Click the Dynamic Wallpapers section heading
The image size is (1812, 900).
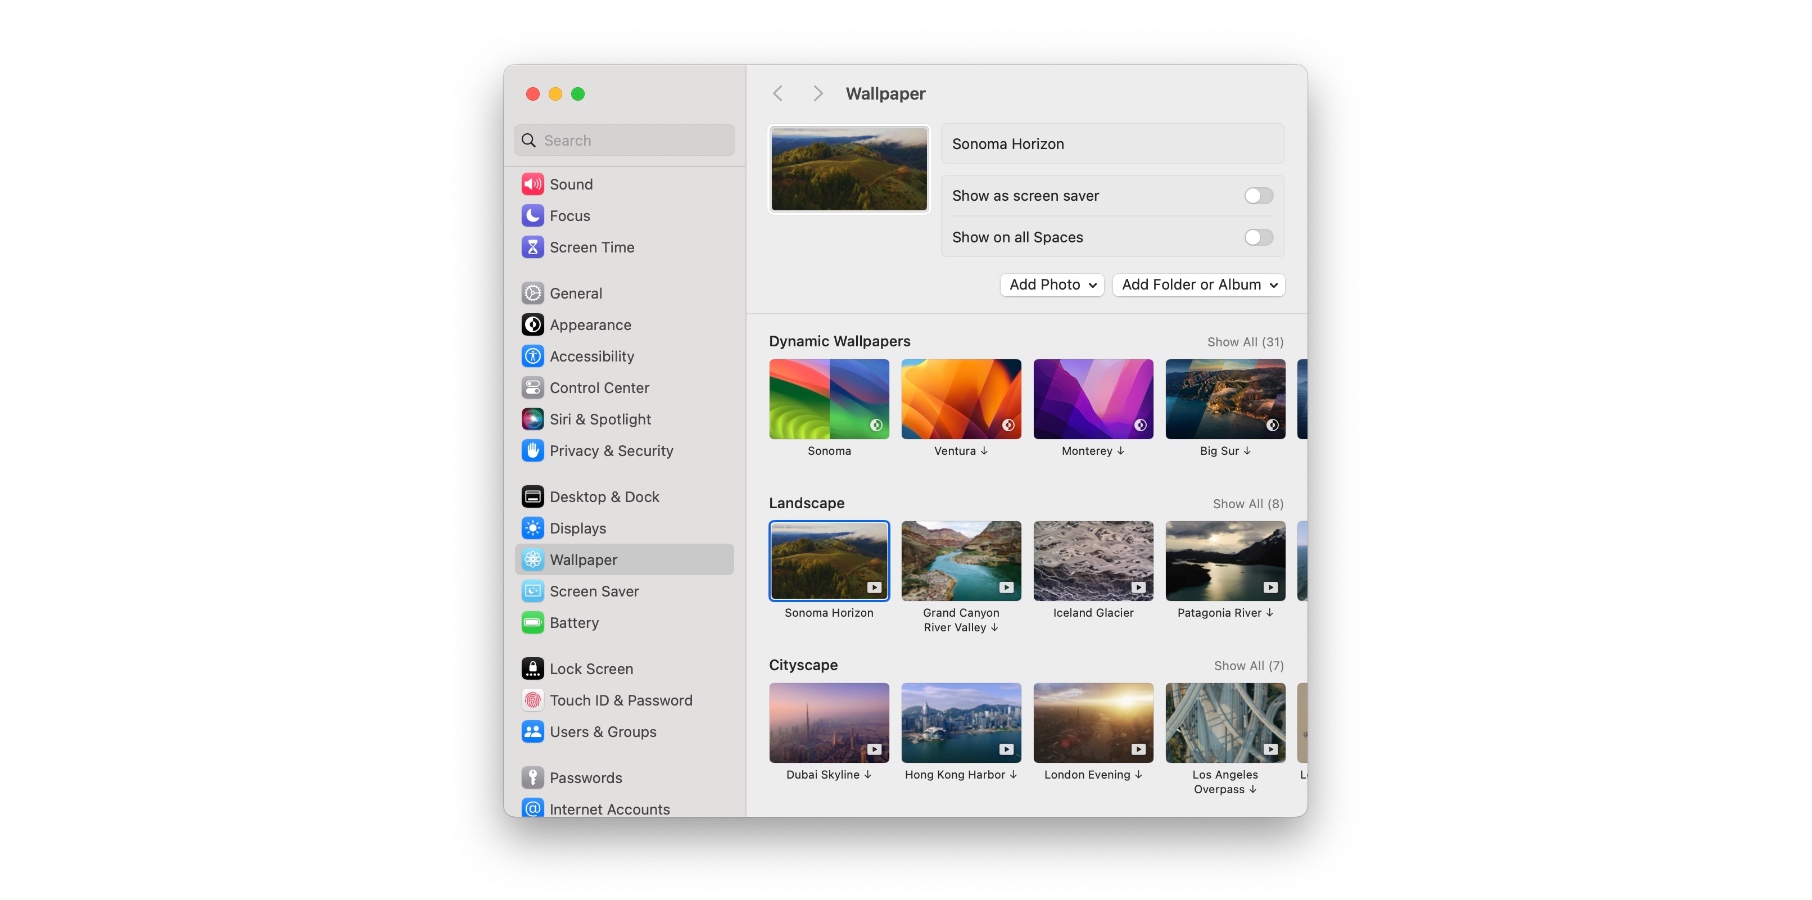[840, 341]
